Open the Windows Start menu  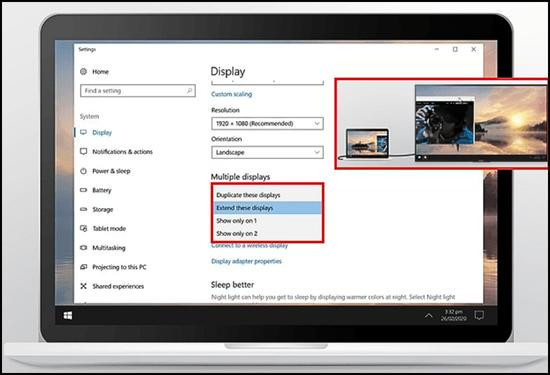68,315
